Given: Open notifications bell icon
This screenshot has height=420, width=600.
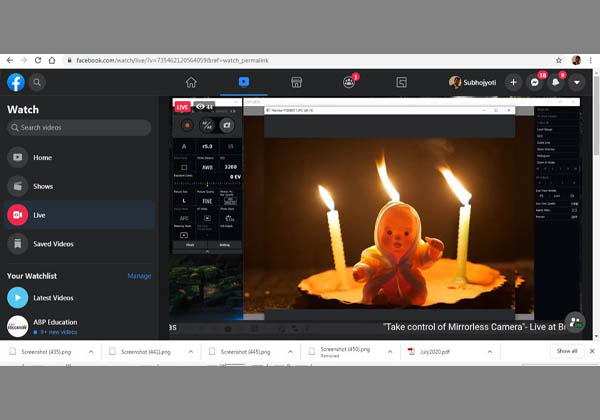Looking at the screenshot, I should [556, 82].
